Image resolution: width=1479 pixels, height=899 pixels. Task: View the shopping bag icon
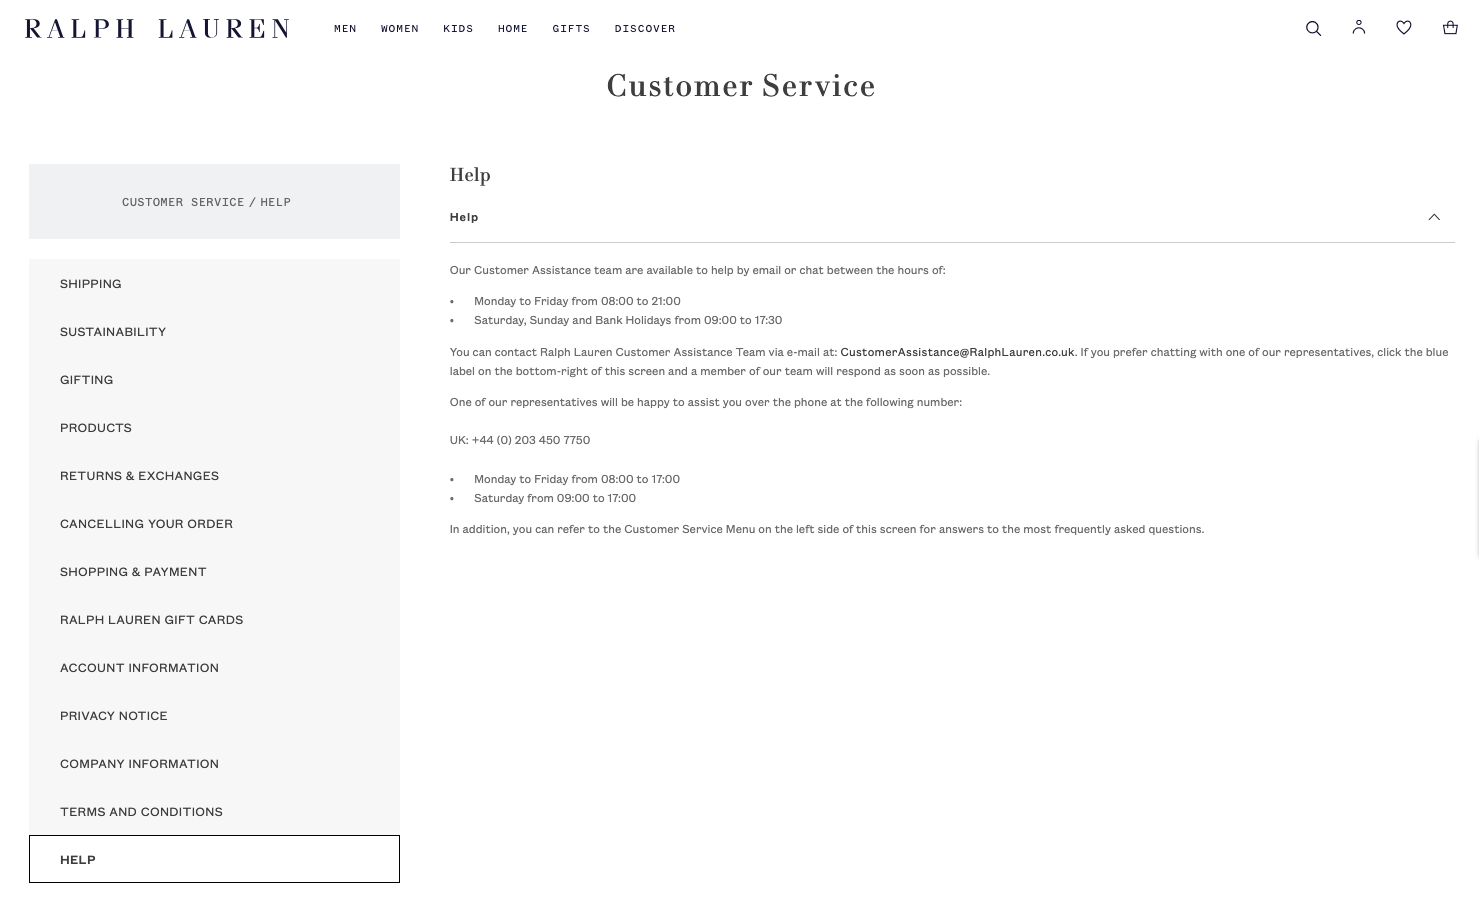[1449, 28]
